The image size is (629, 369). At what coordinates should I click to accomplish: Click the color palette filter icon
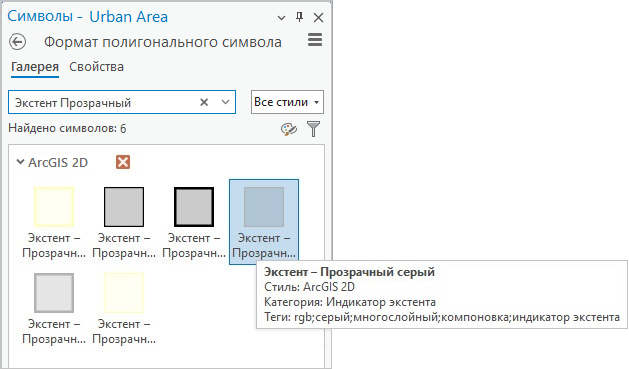click(x=288, y=129)
